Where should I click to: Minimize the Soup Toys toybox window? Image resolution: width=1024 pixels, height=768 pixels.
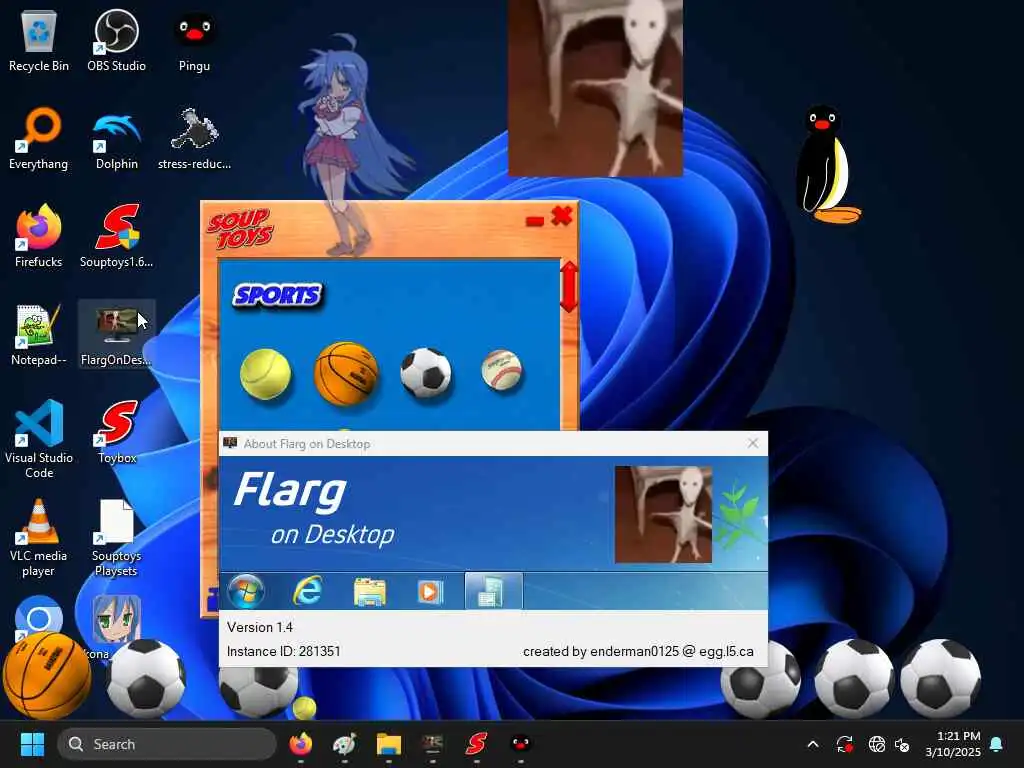pyautogui.click(x=535, y=221)
